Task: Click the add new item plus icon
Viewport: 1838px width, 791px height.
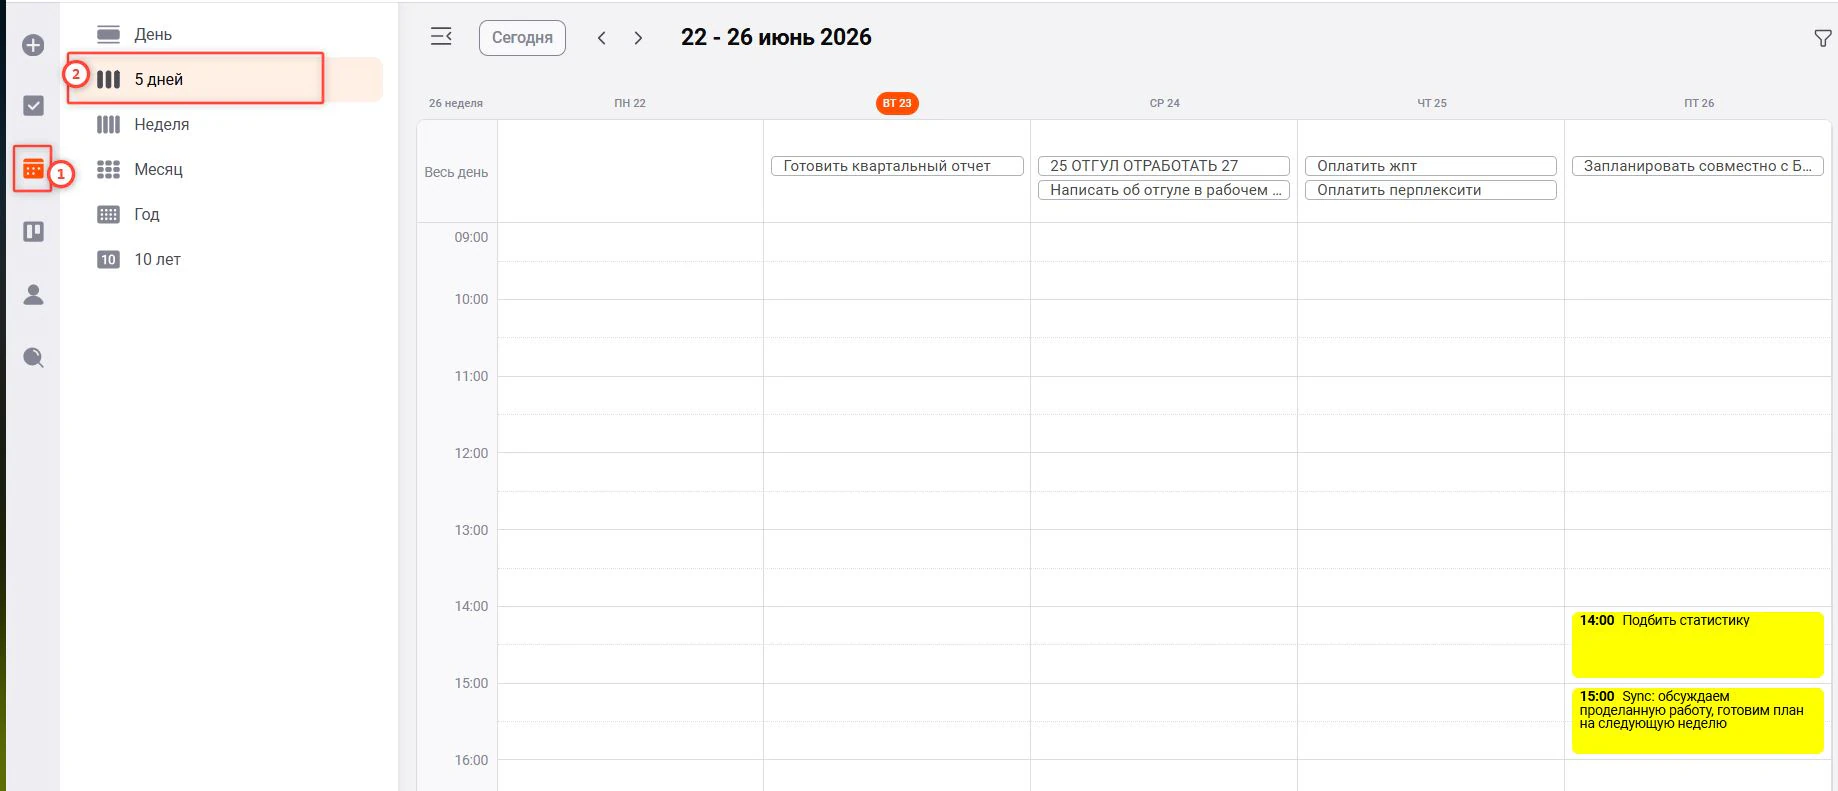Action: point(33,45)
